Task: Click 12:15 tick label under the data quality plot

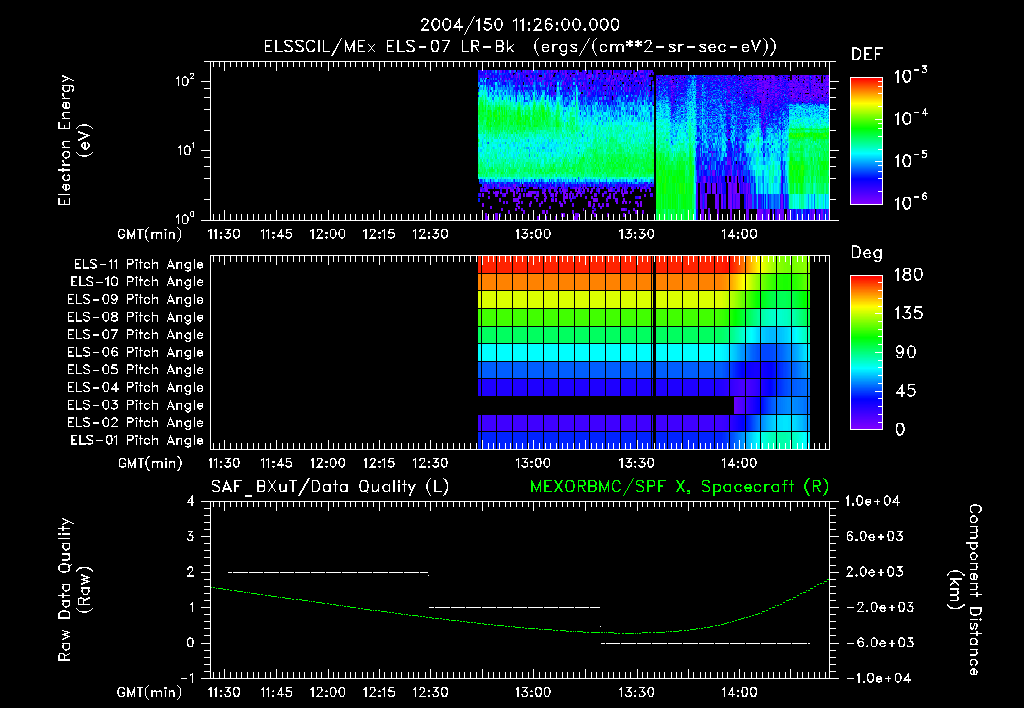Action: pyautogui.click(x=379, y=692)
